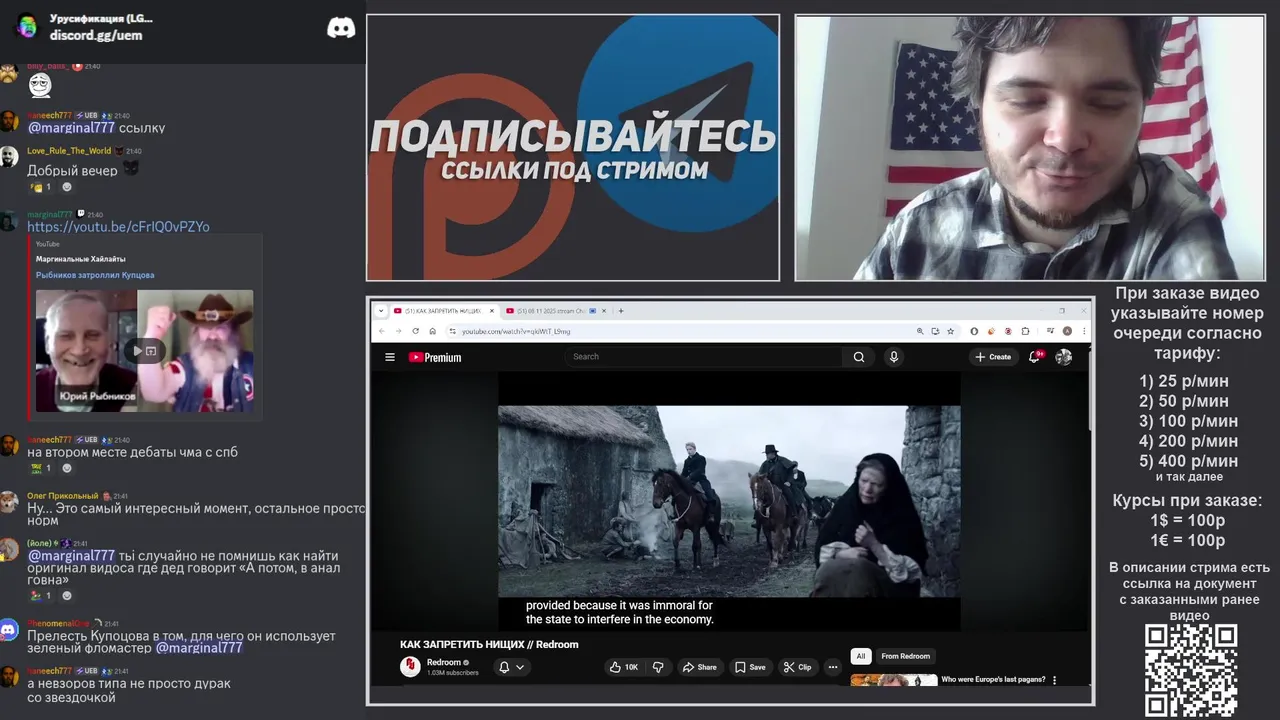1280x720 pixels.
Task: Open new browser tab with plus
Action: point(621,311)
